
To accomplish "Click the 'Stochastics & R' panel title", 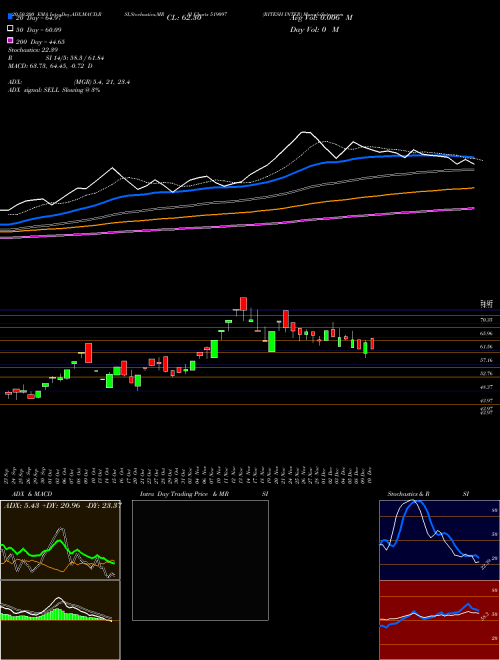I will [408, 494].
